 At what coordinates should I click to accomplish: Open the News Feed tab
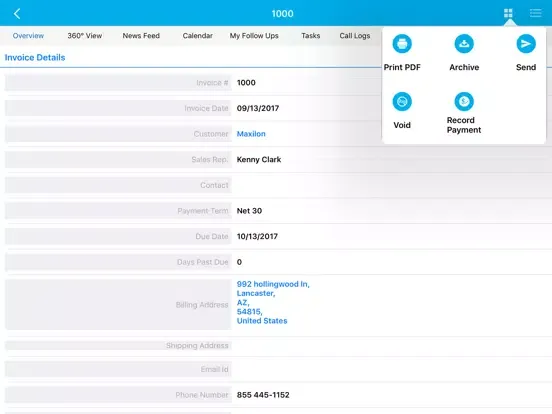[x=141, y=36]
